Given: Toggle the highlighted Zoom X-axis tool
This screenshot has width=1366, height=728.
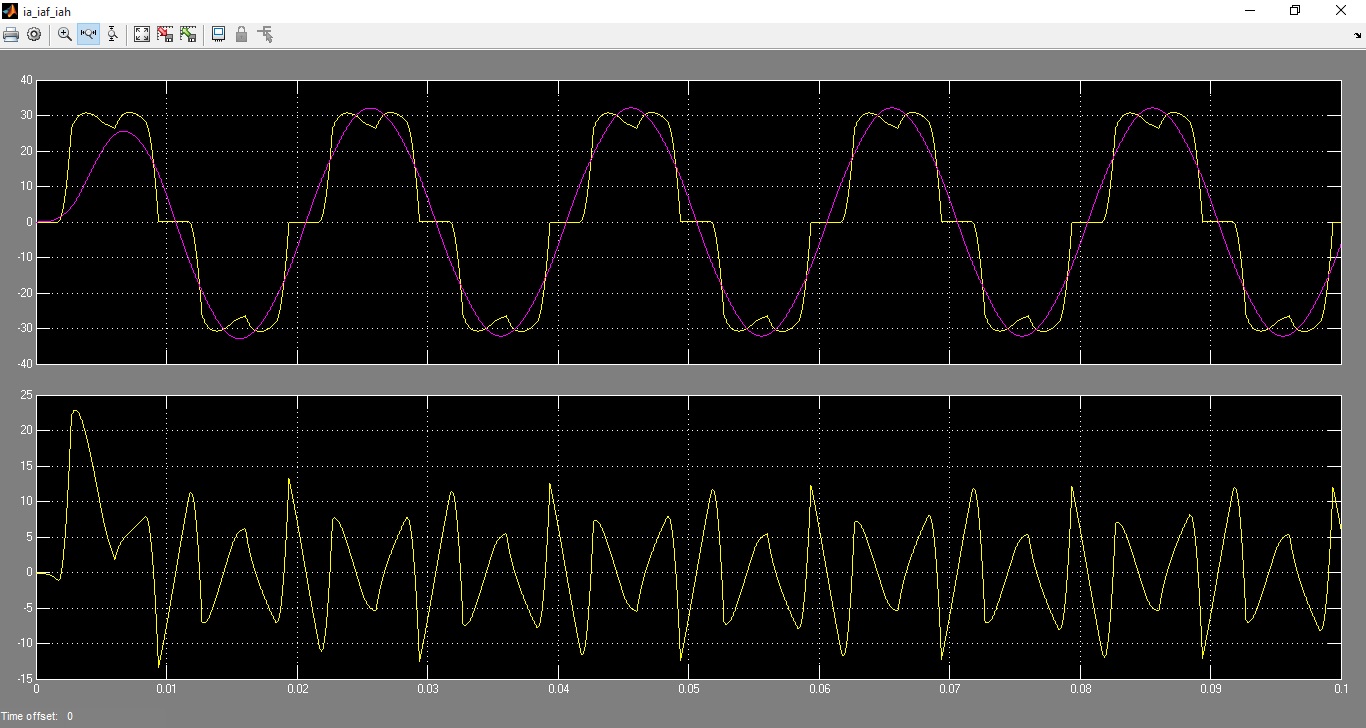Looking at the screenshot, I should 88,35.
